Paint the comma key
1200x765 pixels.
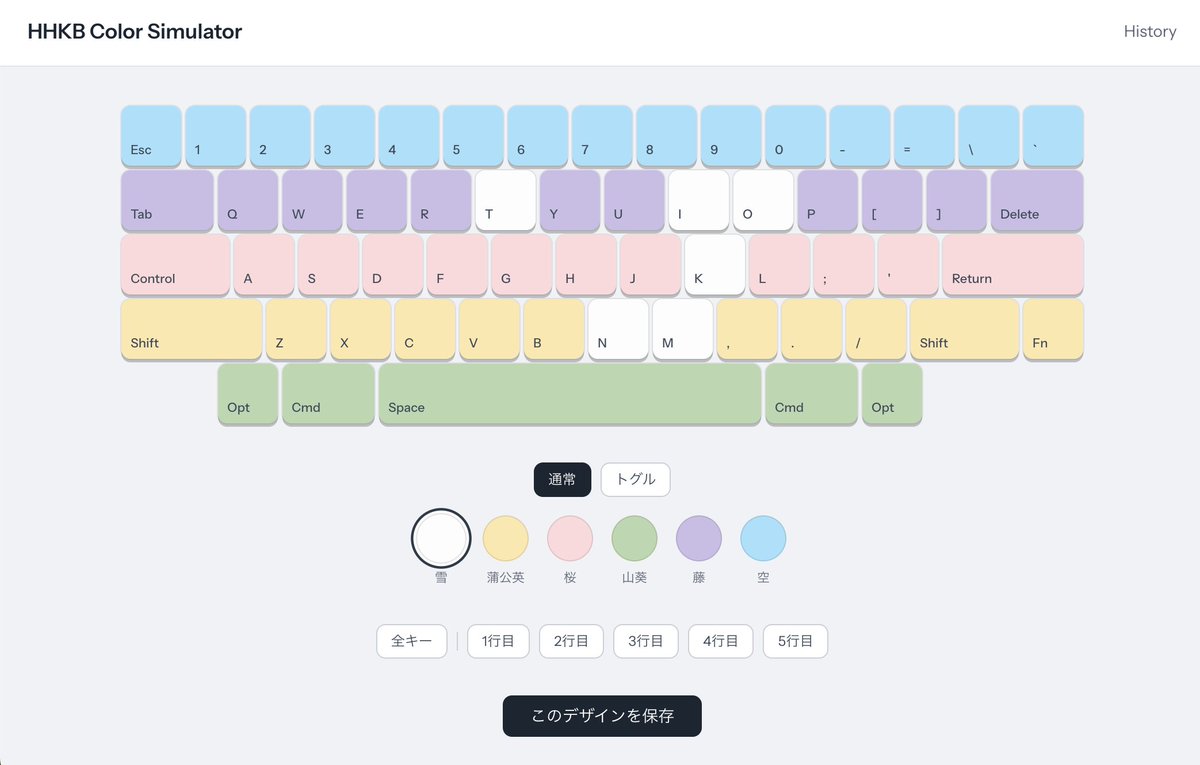coord(747,329)
